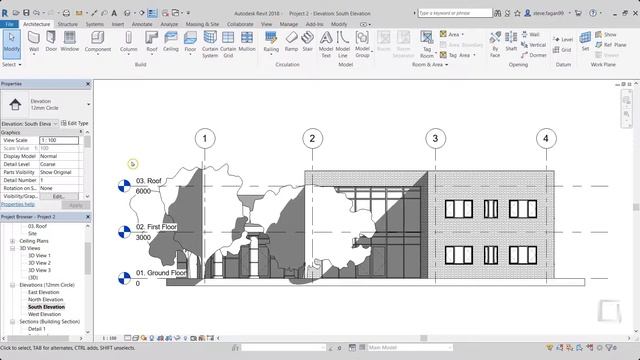
Task: Click the View Scale value field
Action: (59, 140)
